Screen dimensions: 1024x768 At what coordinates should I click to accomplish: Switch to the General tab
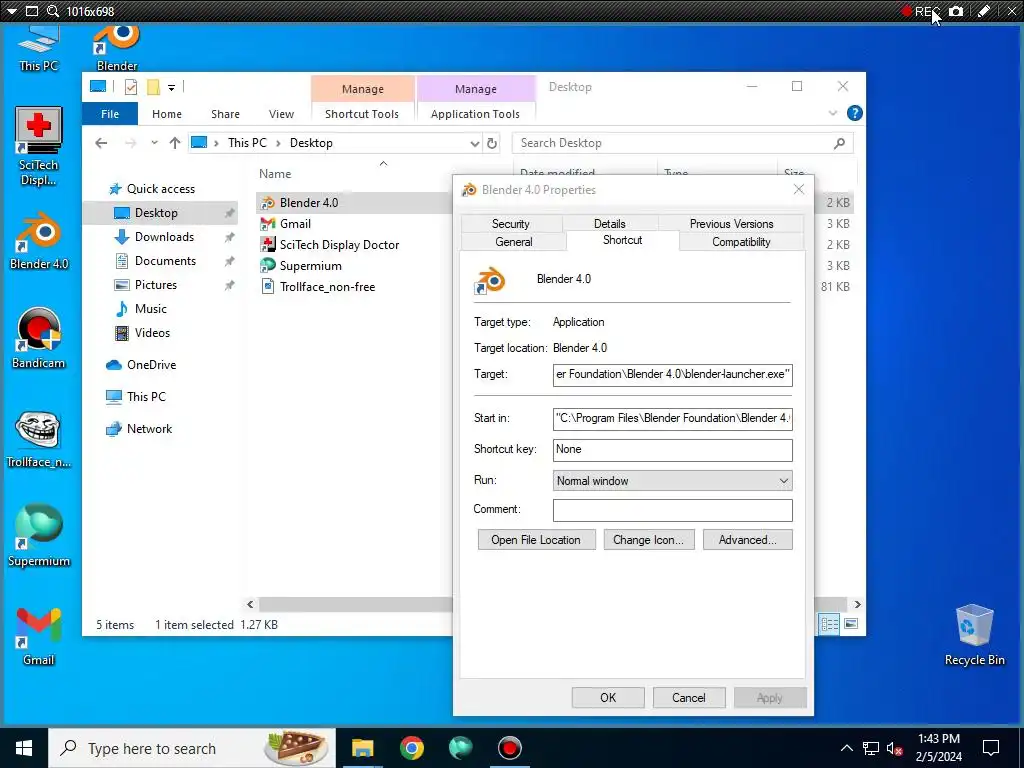tap(514, 242)
